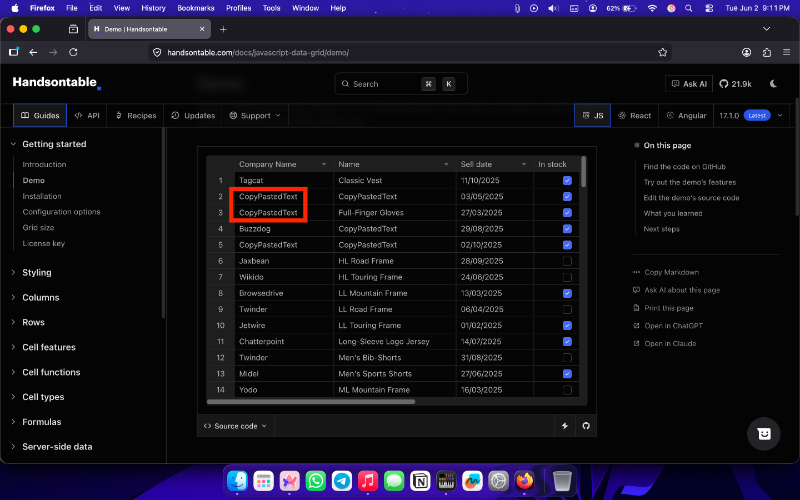The height and width of the screenshot is (500, 800).
Task: Expand the Source code dropdown
Action: (235, 426)
